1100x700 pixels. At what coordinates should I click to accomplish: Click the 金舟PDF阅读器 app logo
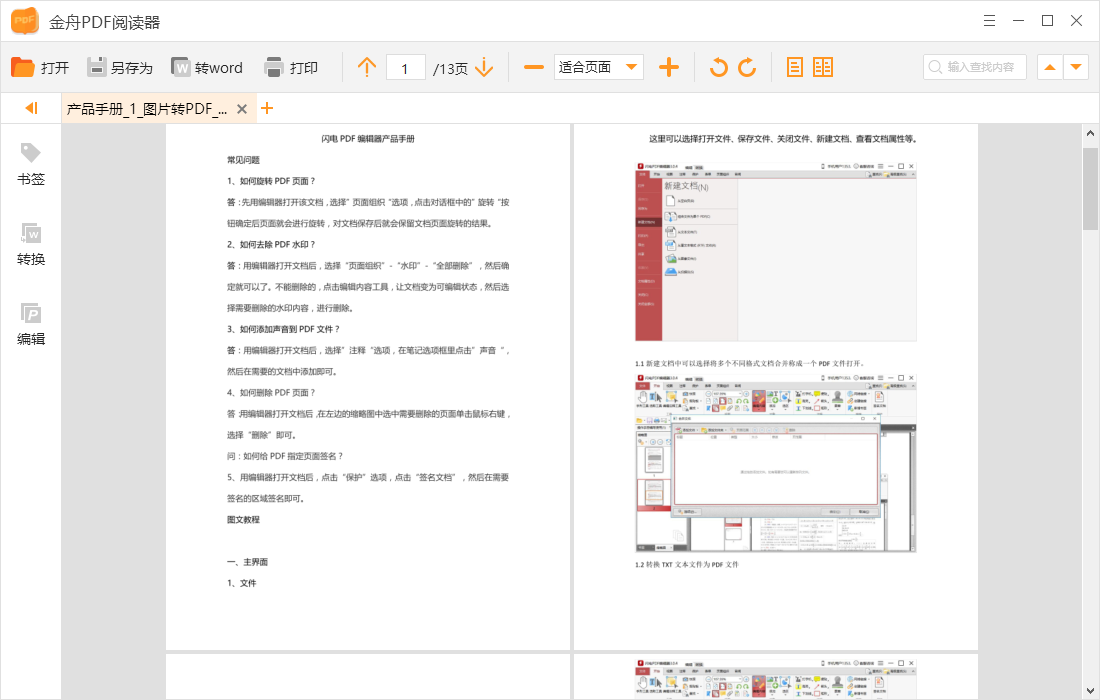tap(25, 21)
